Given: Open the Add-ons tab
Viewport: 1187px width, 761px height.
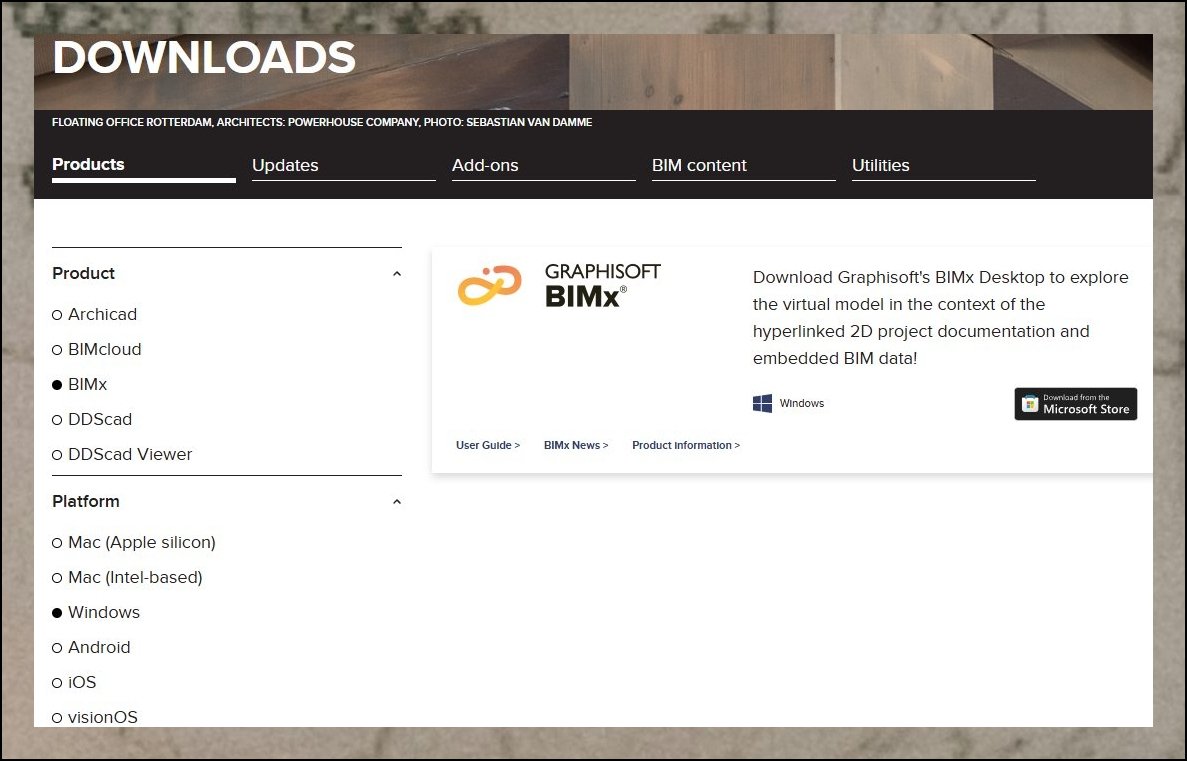Looking at the screenshot, I should point(544,166).
